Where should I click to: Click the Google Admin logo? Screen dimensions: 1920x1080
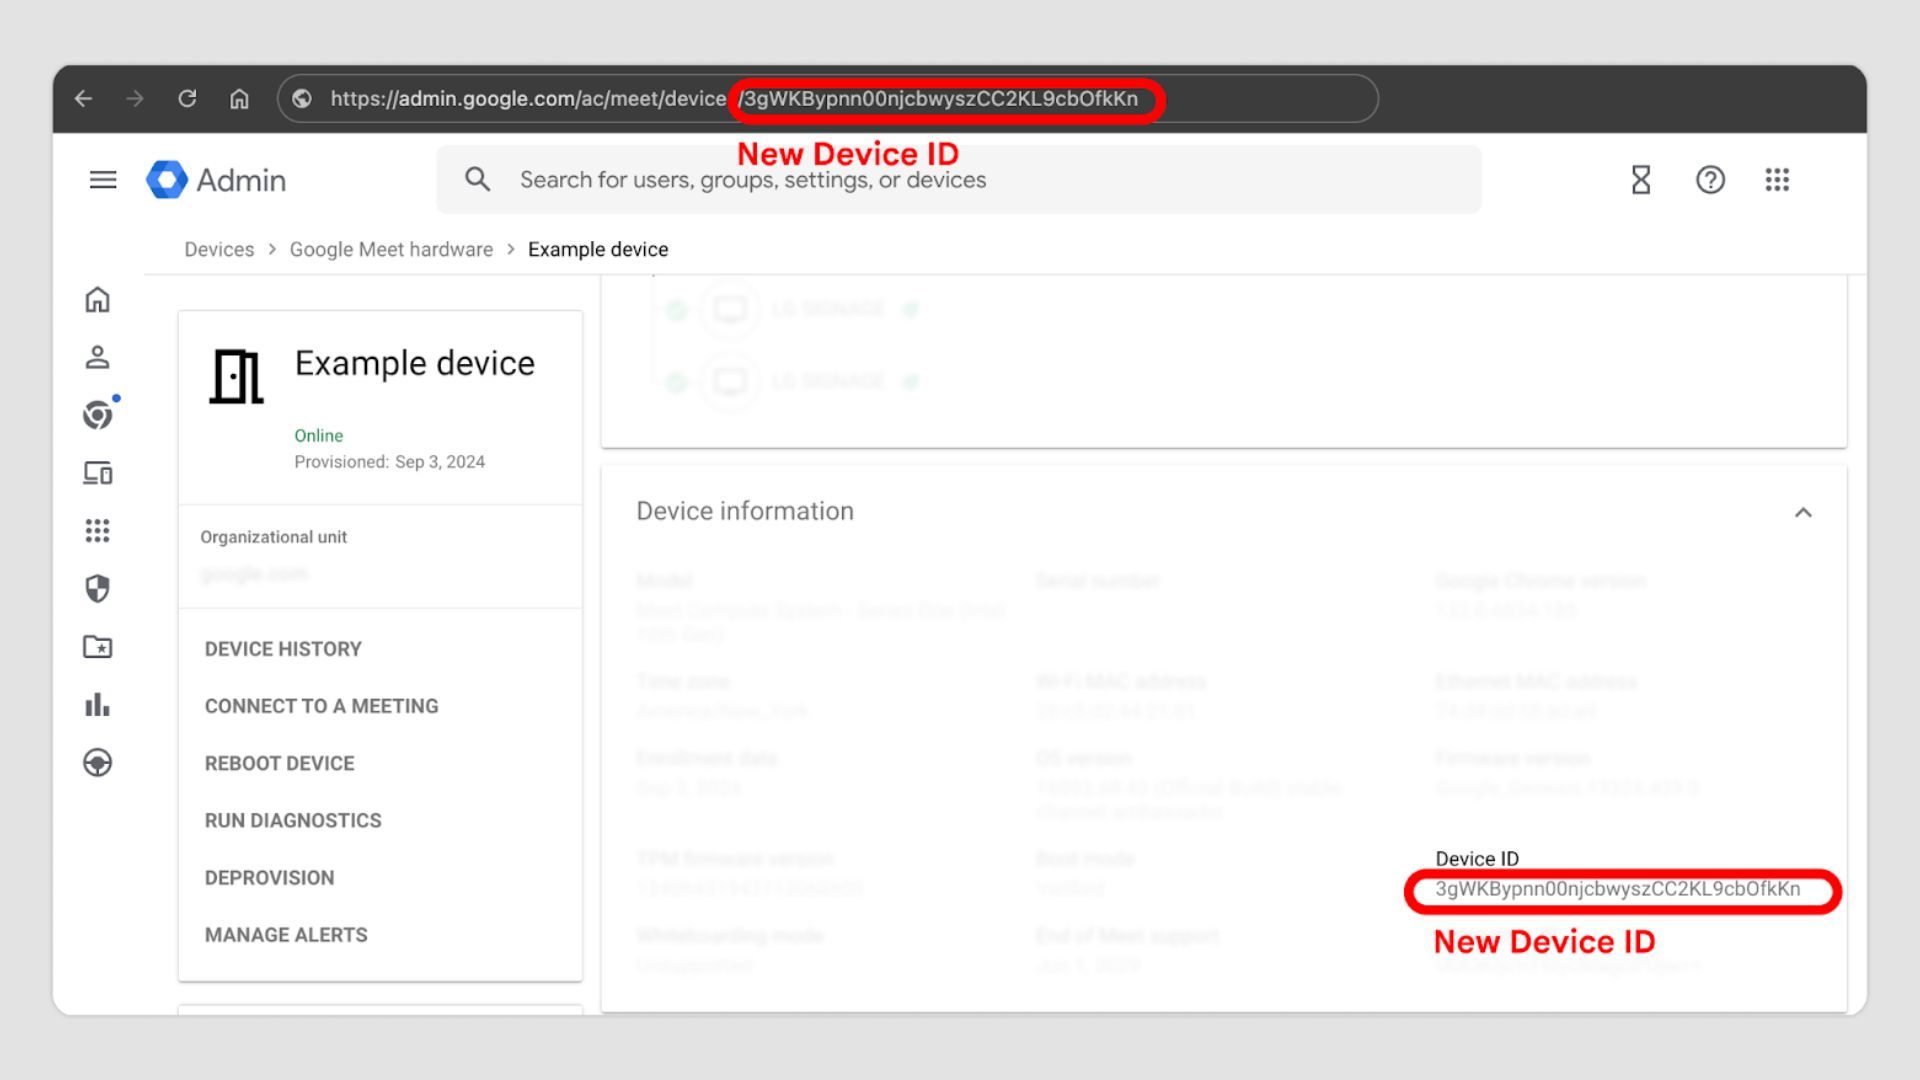pos(216,180)
